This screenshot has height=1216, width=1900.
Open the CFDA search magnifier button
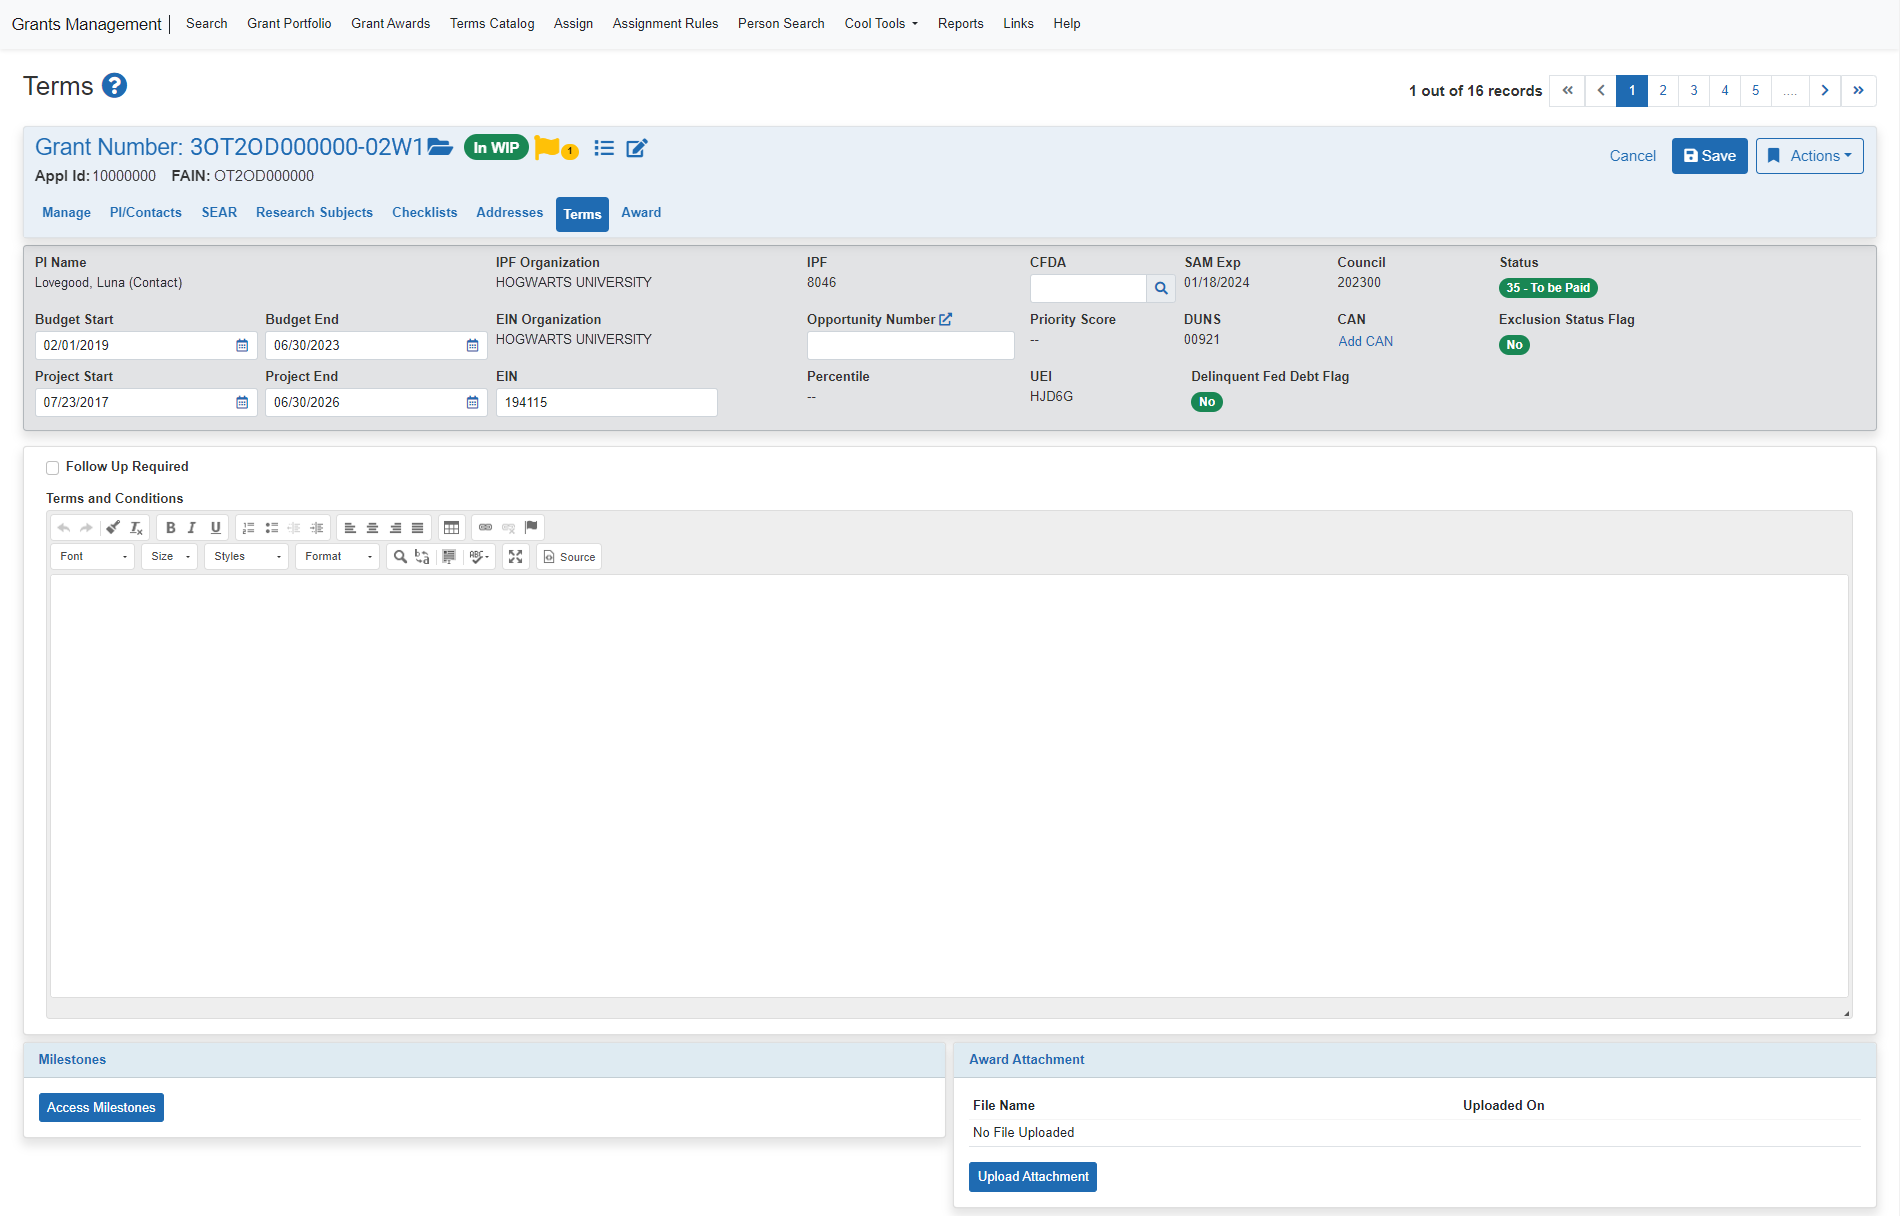click(x=1161, y=288)
